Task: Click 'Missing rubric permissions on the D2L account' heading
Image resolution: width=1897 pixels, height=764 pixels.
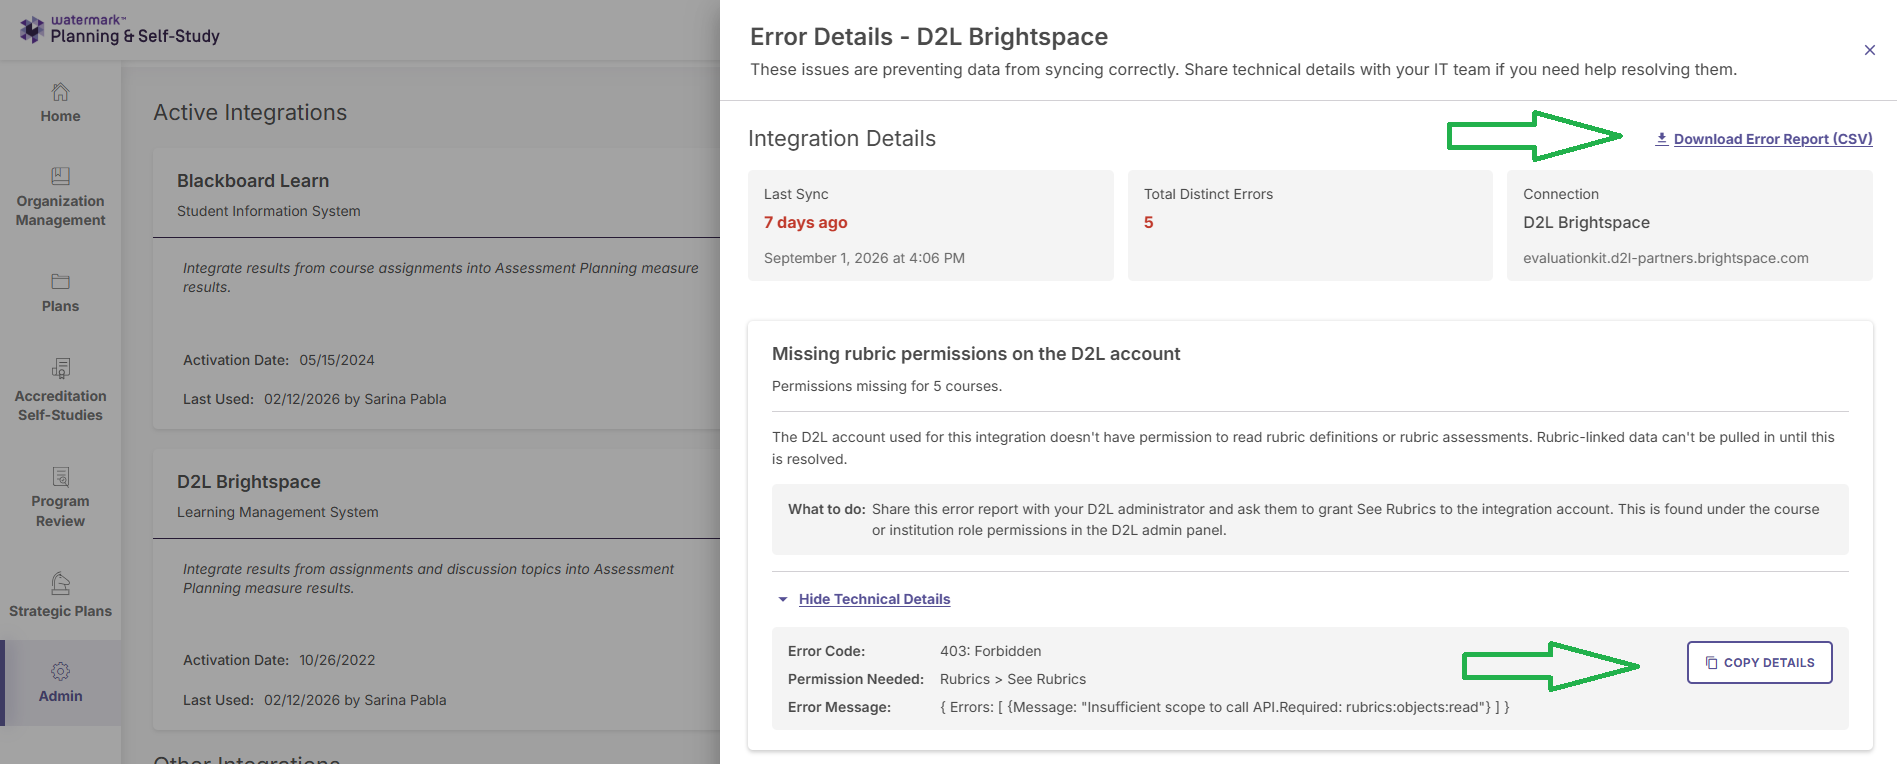Action: point(976,354)
